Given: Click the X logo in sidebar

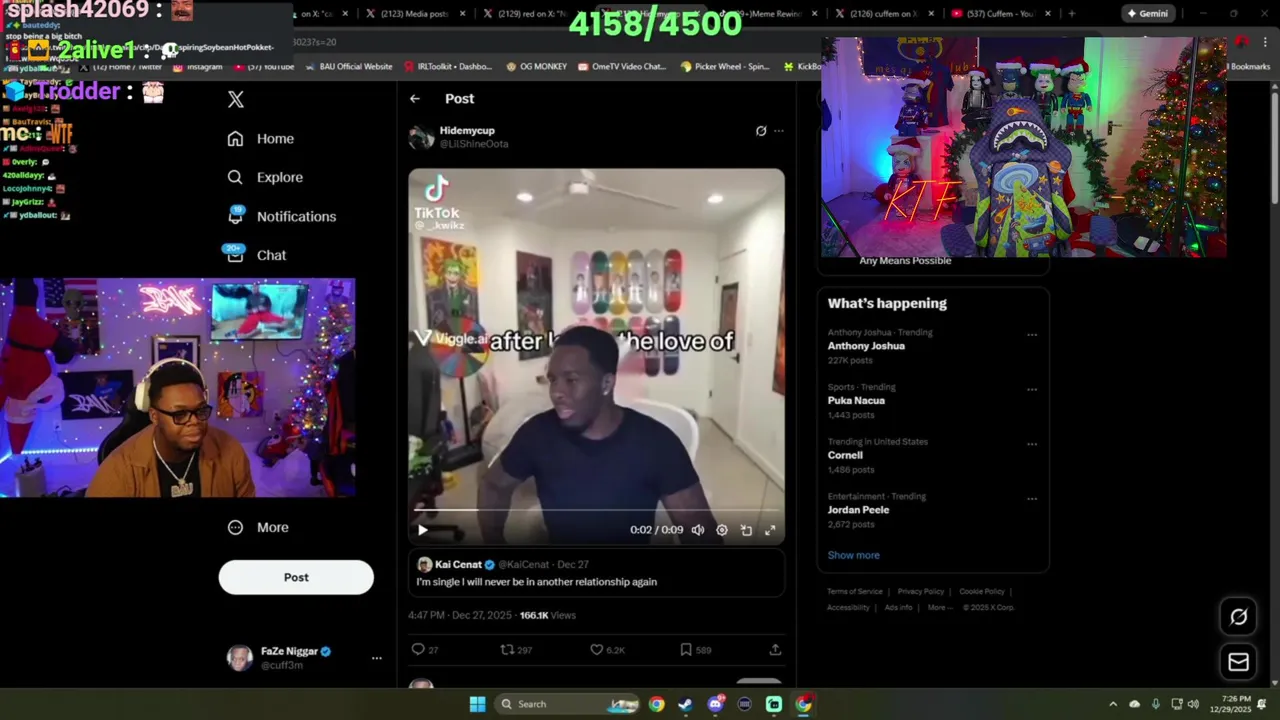Looking at the screenshot, I should tap(236, 99).
